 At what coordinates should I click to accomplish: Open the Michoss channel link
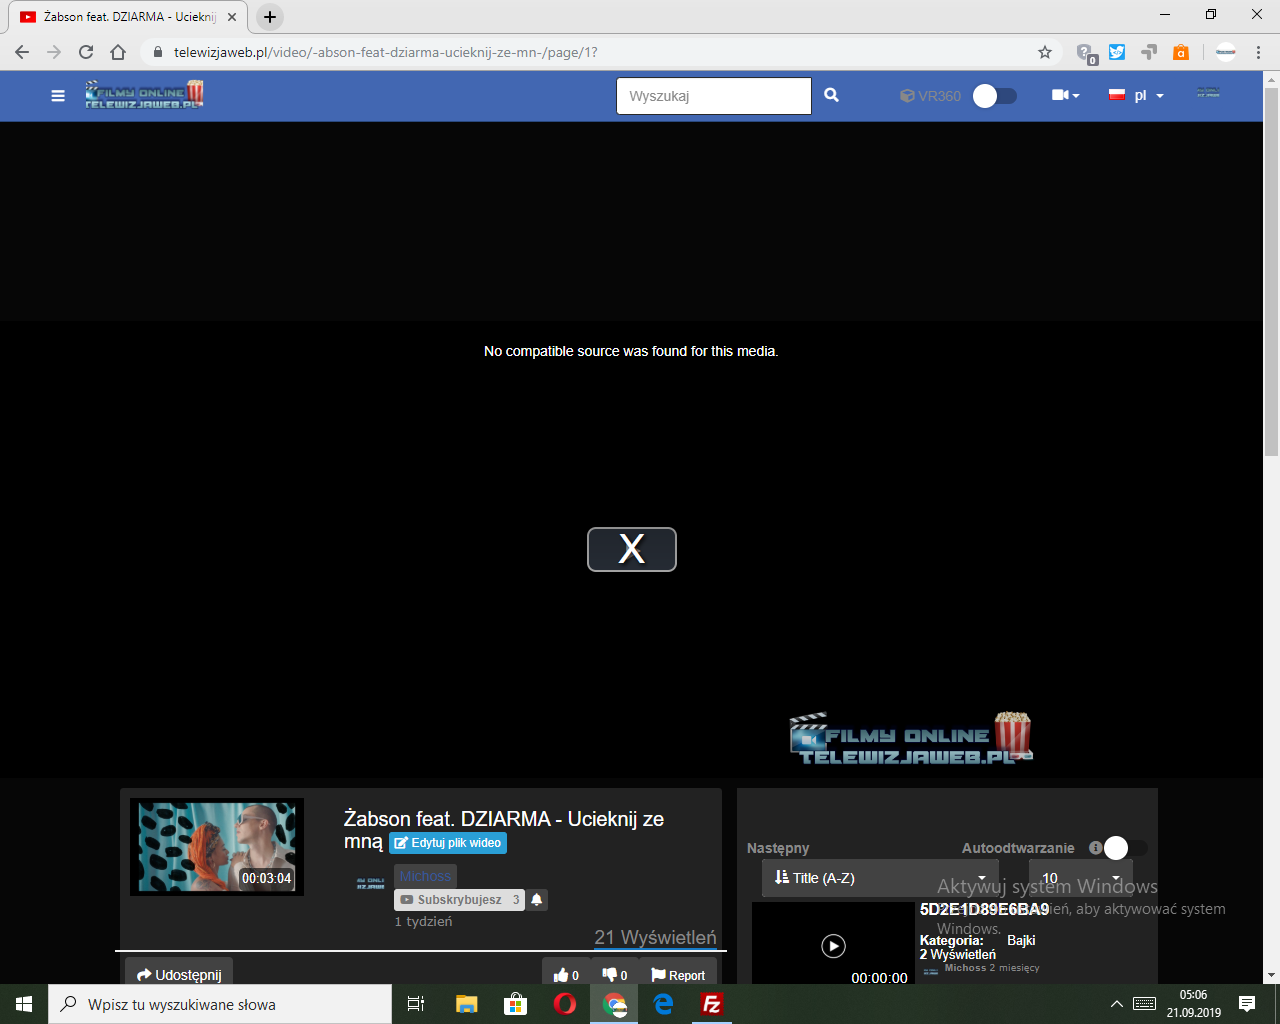pyautogui.click(x=426, y=876)
